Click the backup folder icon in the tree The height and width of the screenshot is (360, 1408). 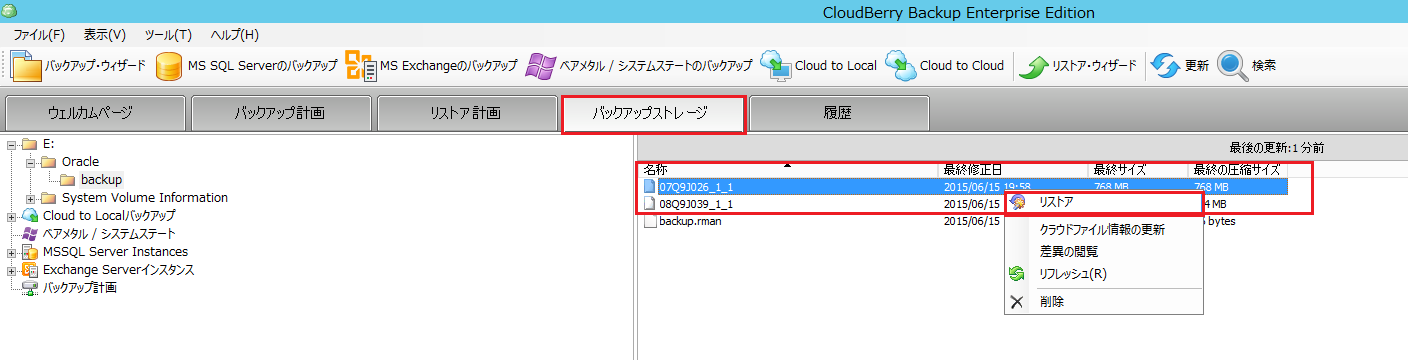click(67, 180)
